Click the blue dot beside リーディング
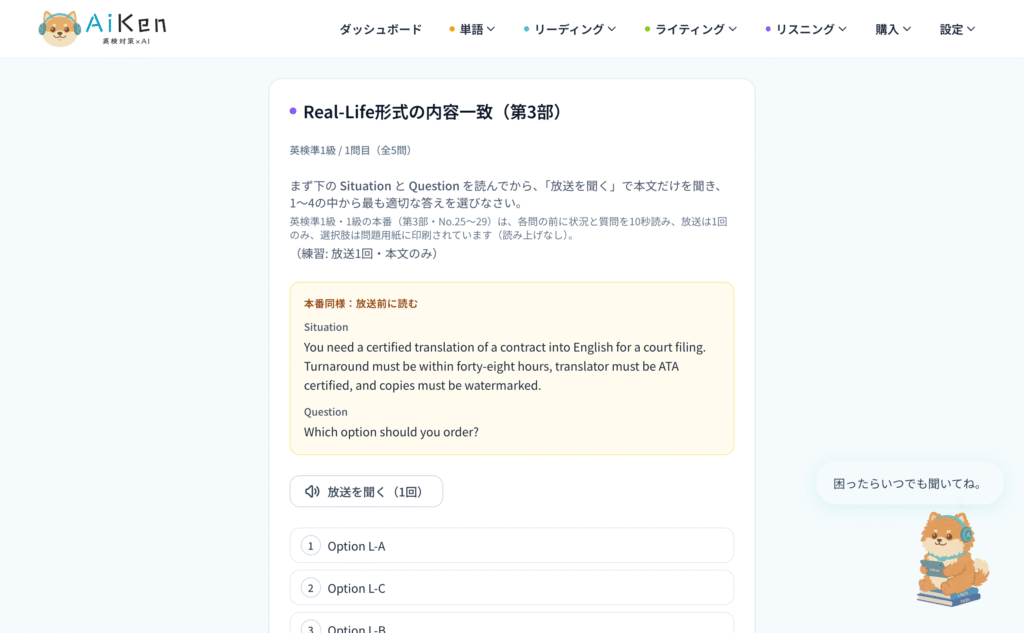This screenshot has width=1024, height=633. 526,29
